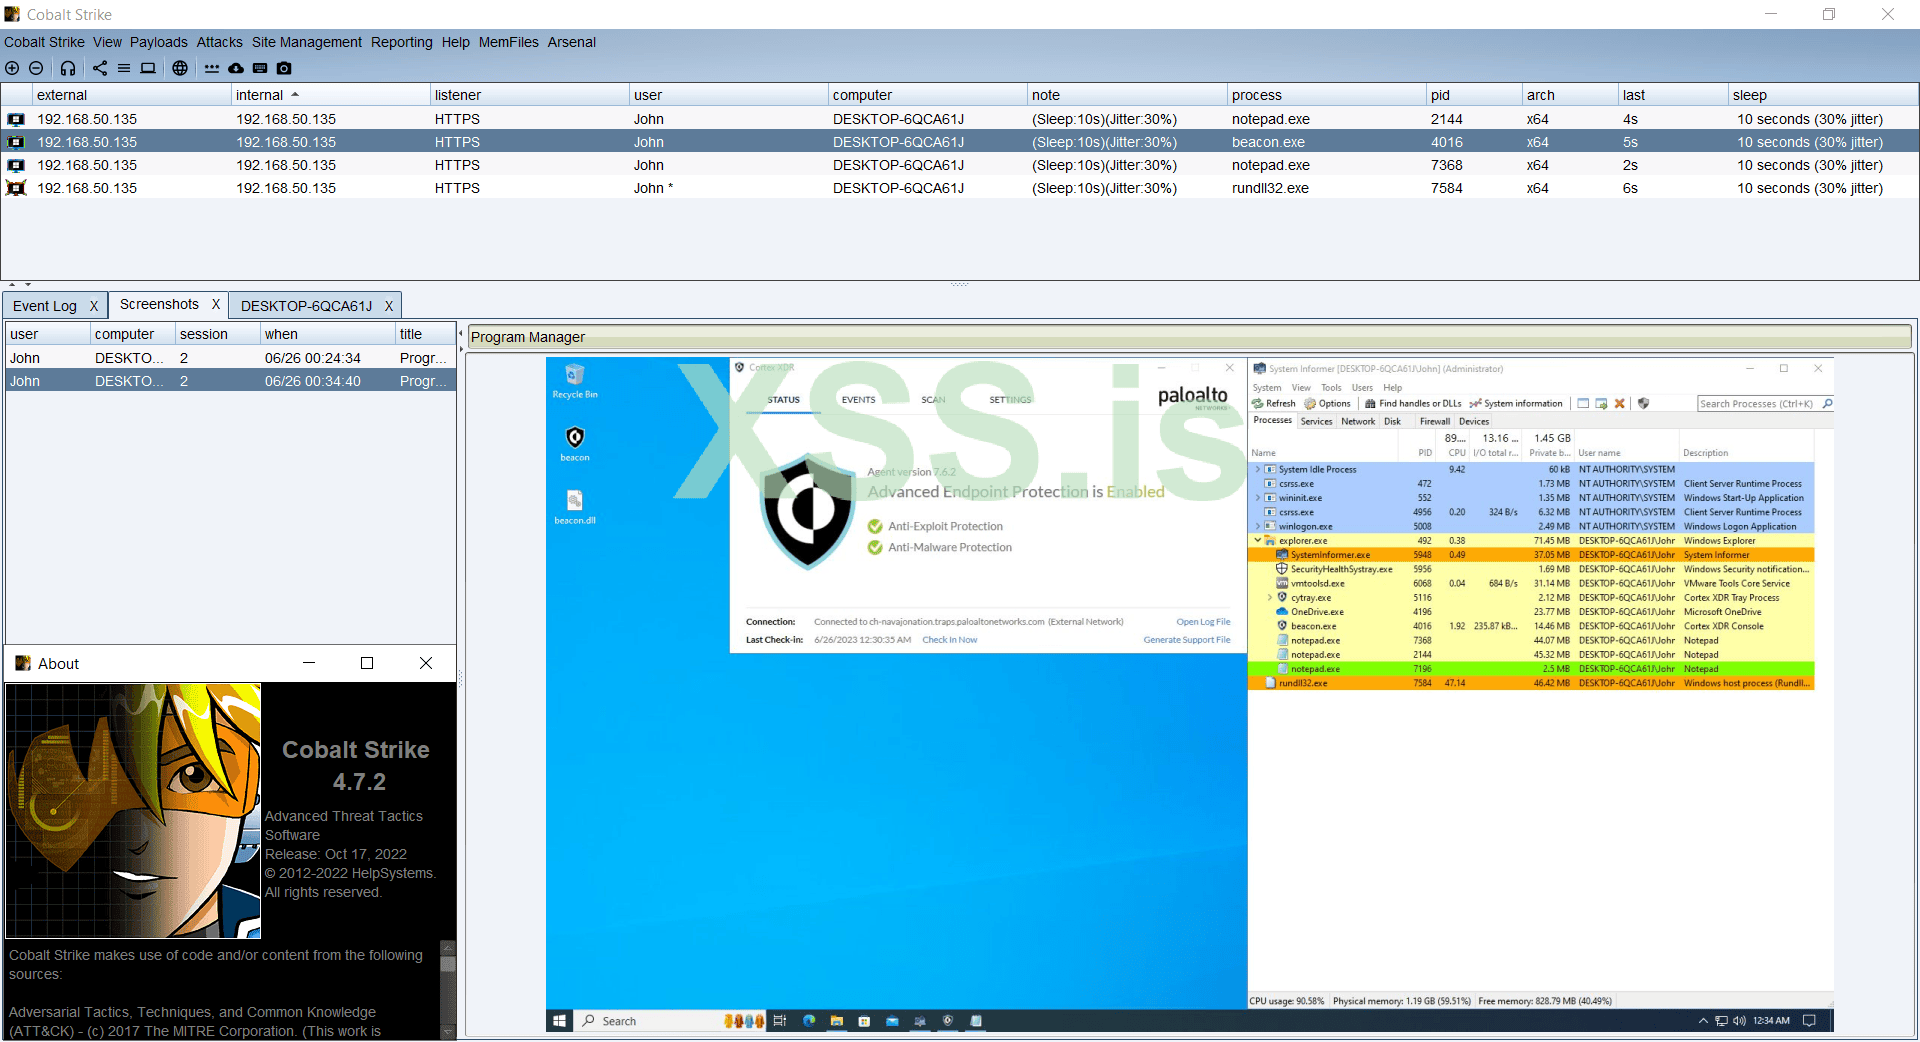This screenshot has height=1042, width=1920.
Task: Close the Event Log tab
Action: click(94, 306)
